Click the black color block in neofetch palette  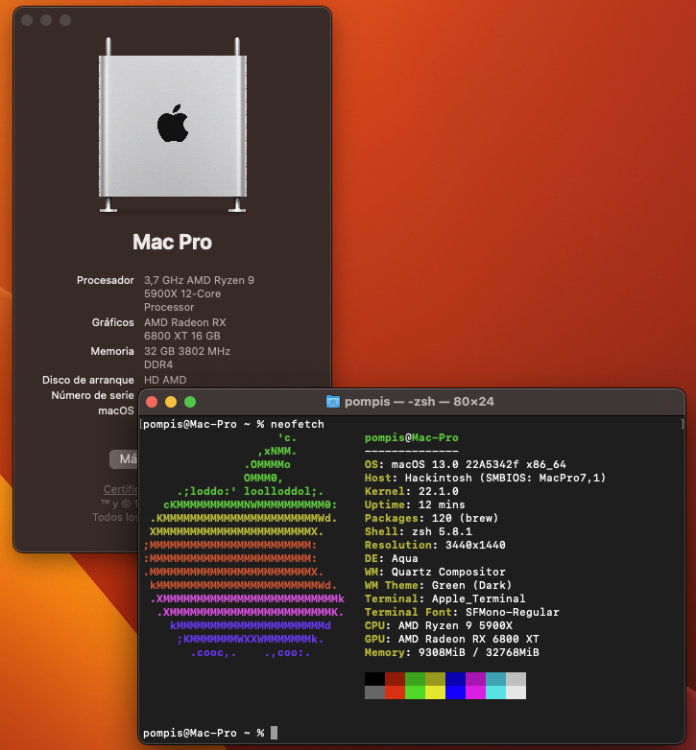point(375,679)
